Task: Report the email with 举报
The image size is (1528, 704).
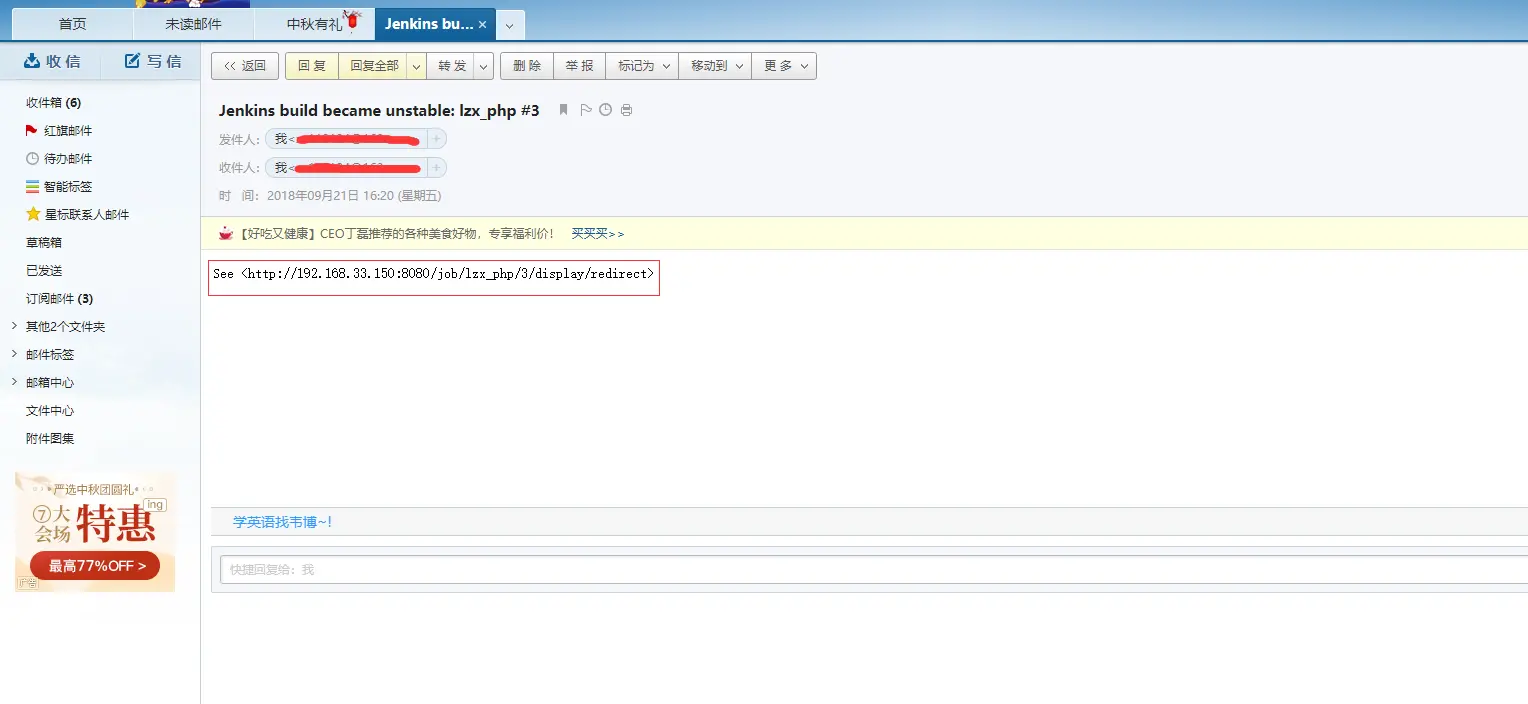Action: [579, 66]
